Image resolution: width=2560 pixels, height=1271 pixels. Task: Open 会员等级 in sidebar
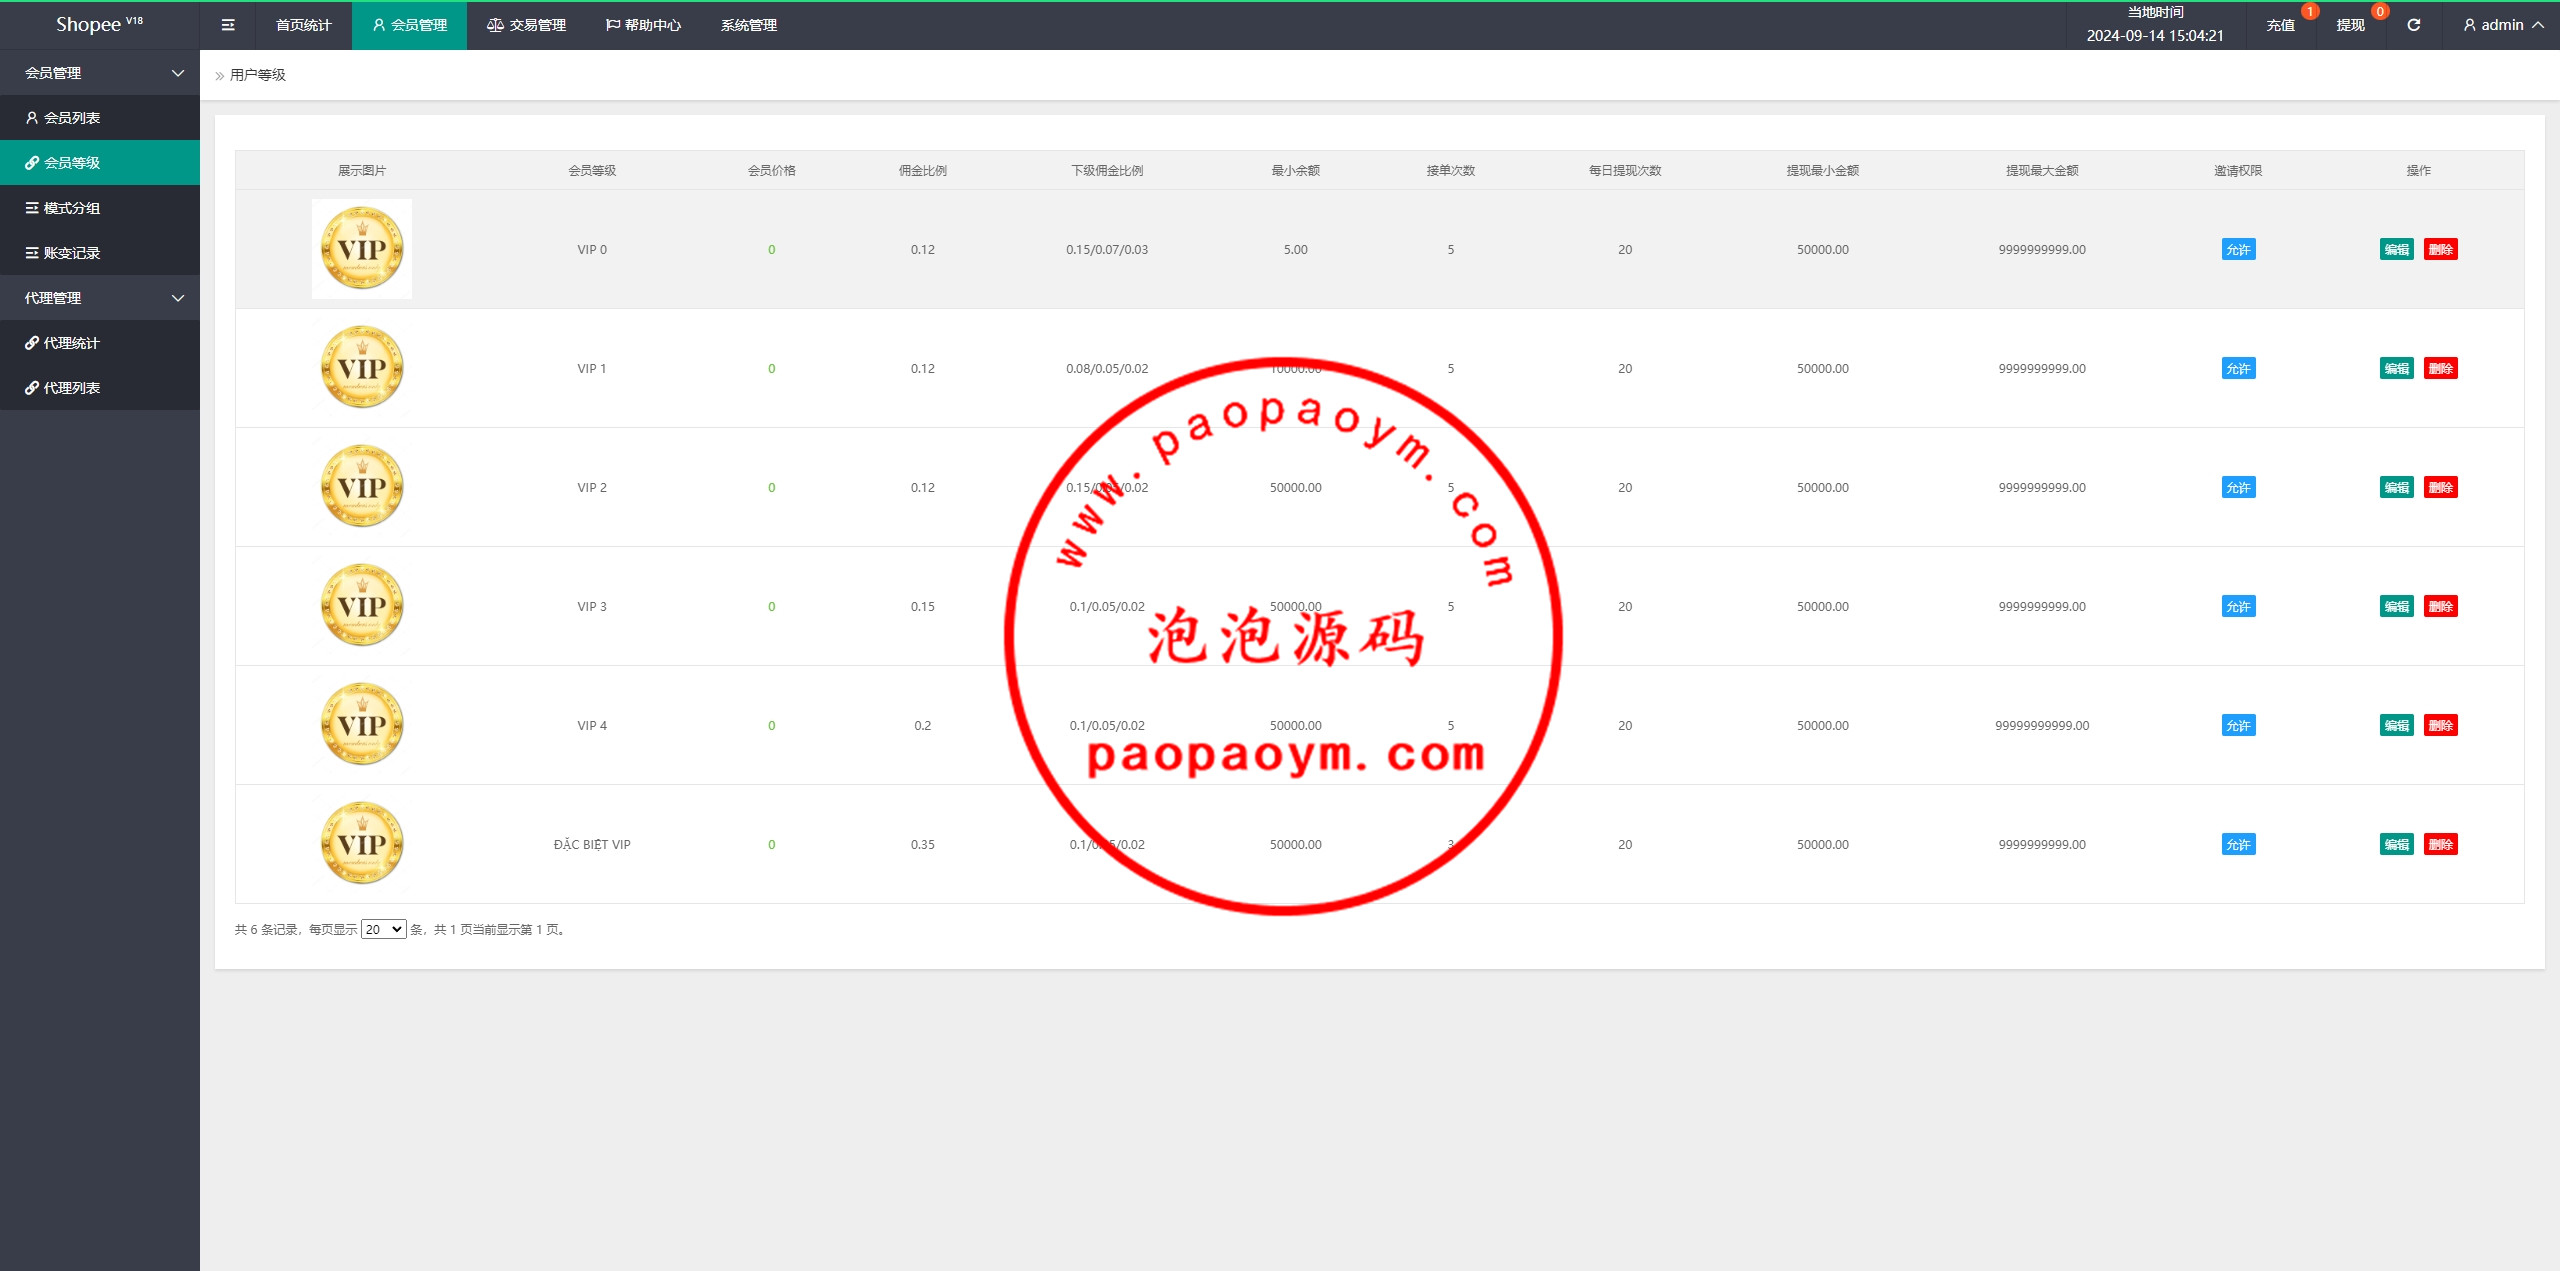point(100,163)
